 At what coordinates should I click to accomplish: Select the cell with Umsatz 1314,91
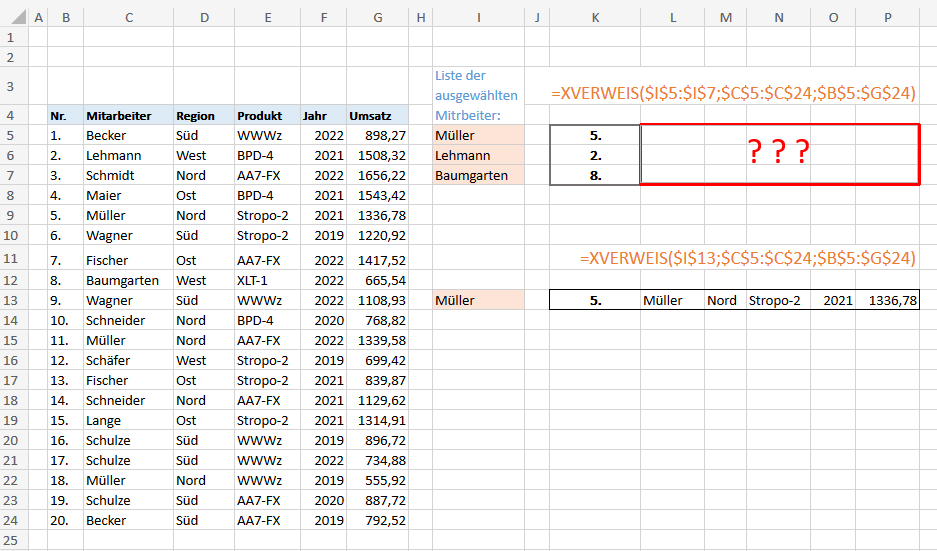[x=378, y=420]
